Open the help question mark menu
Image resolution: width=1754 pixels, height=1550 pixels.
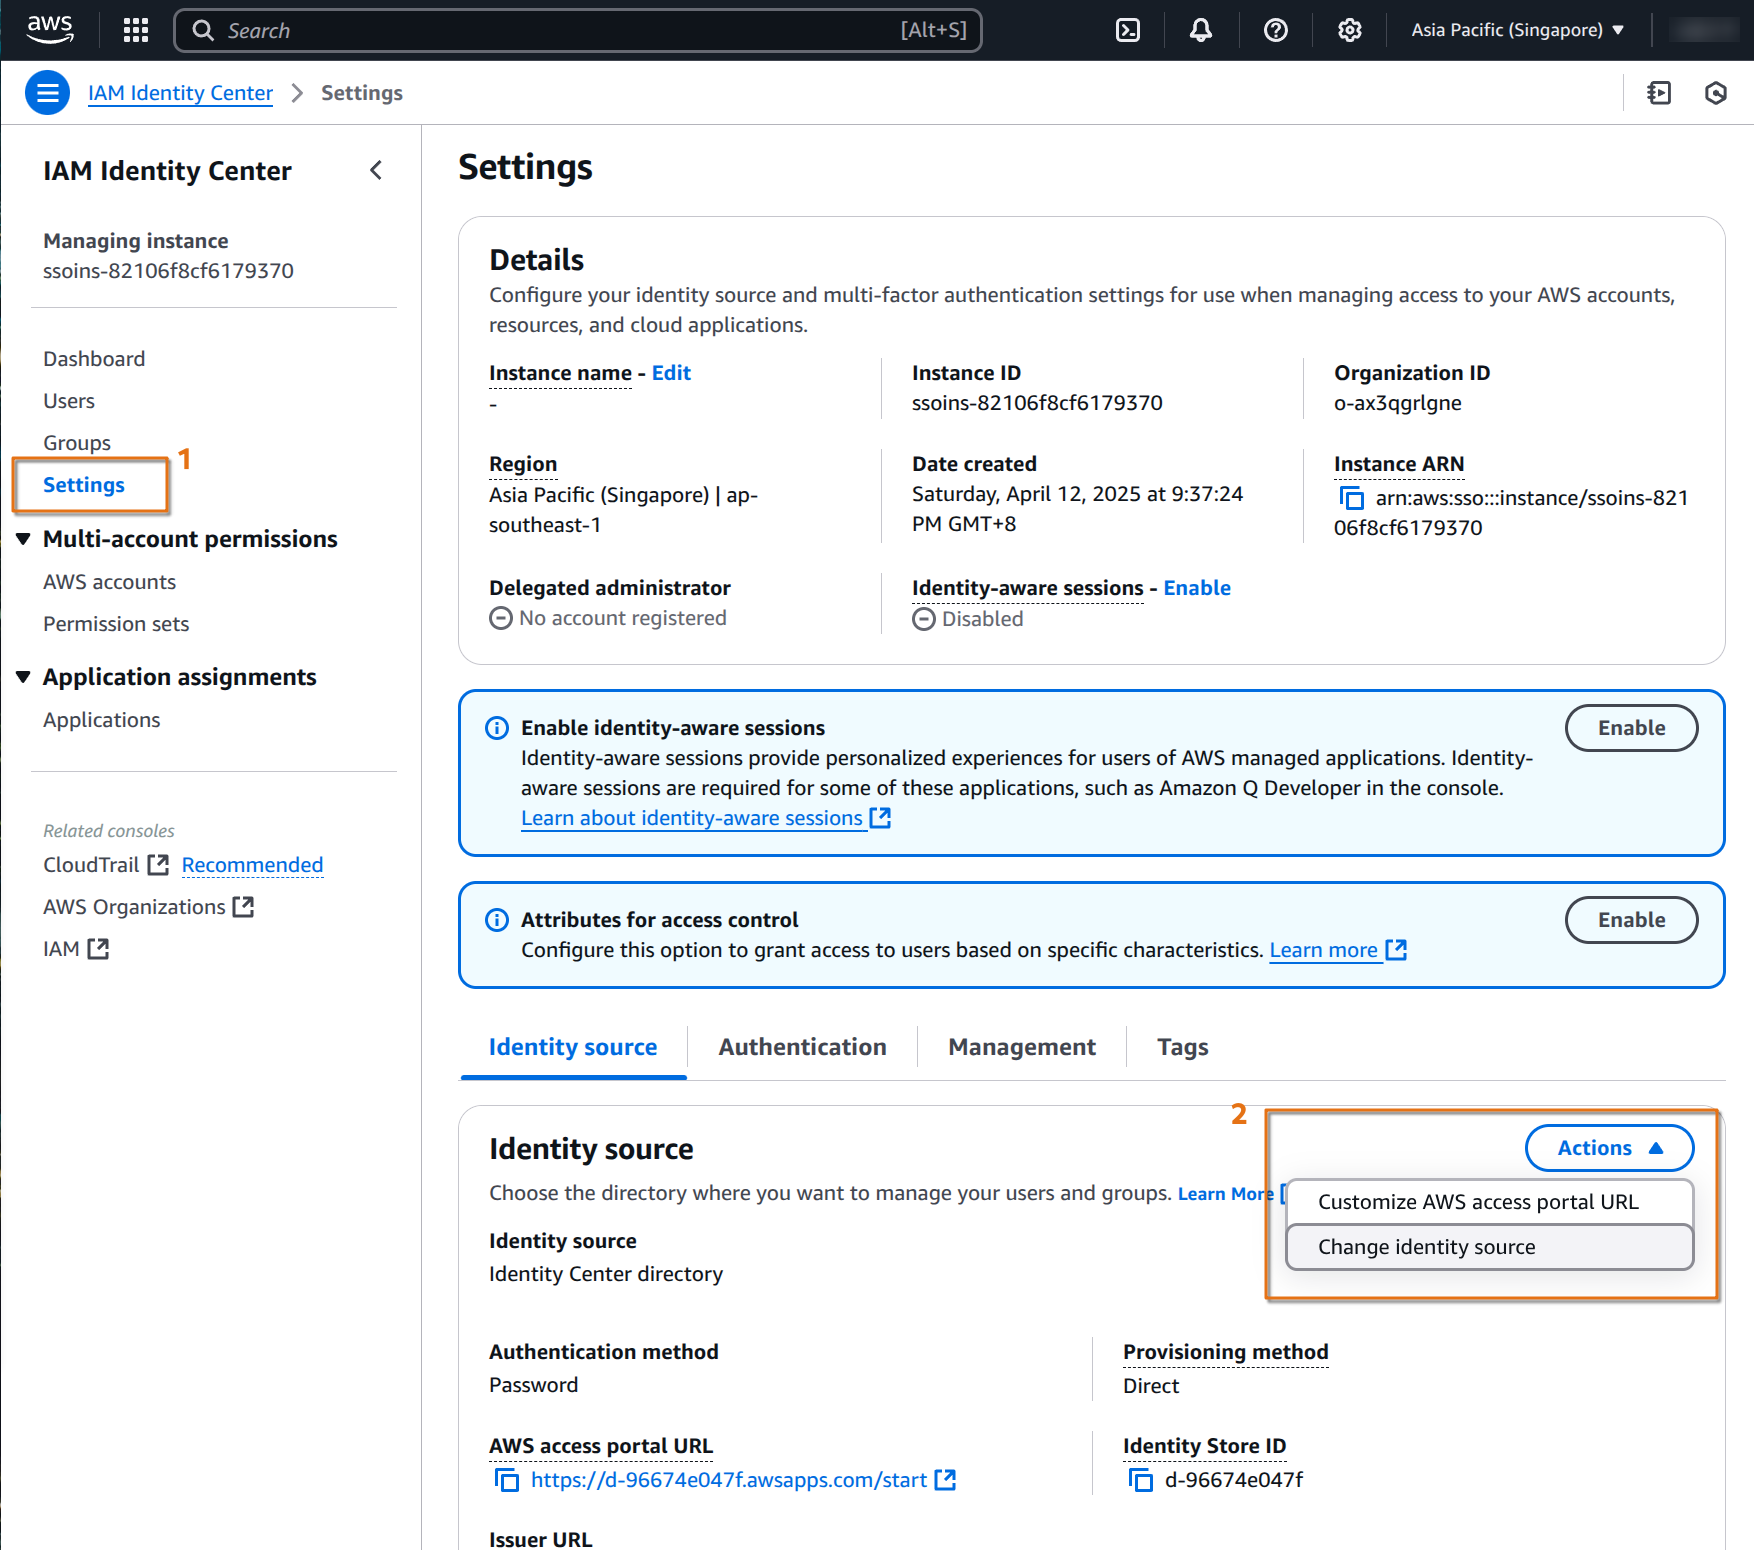point(1276,30)
